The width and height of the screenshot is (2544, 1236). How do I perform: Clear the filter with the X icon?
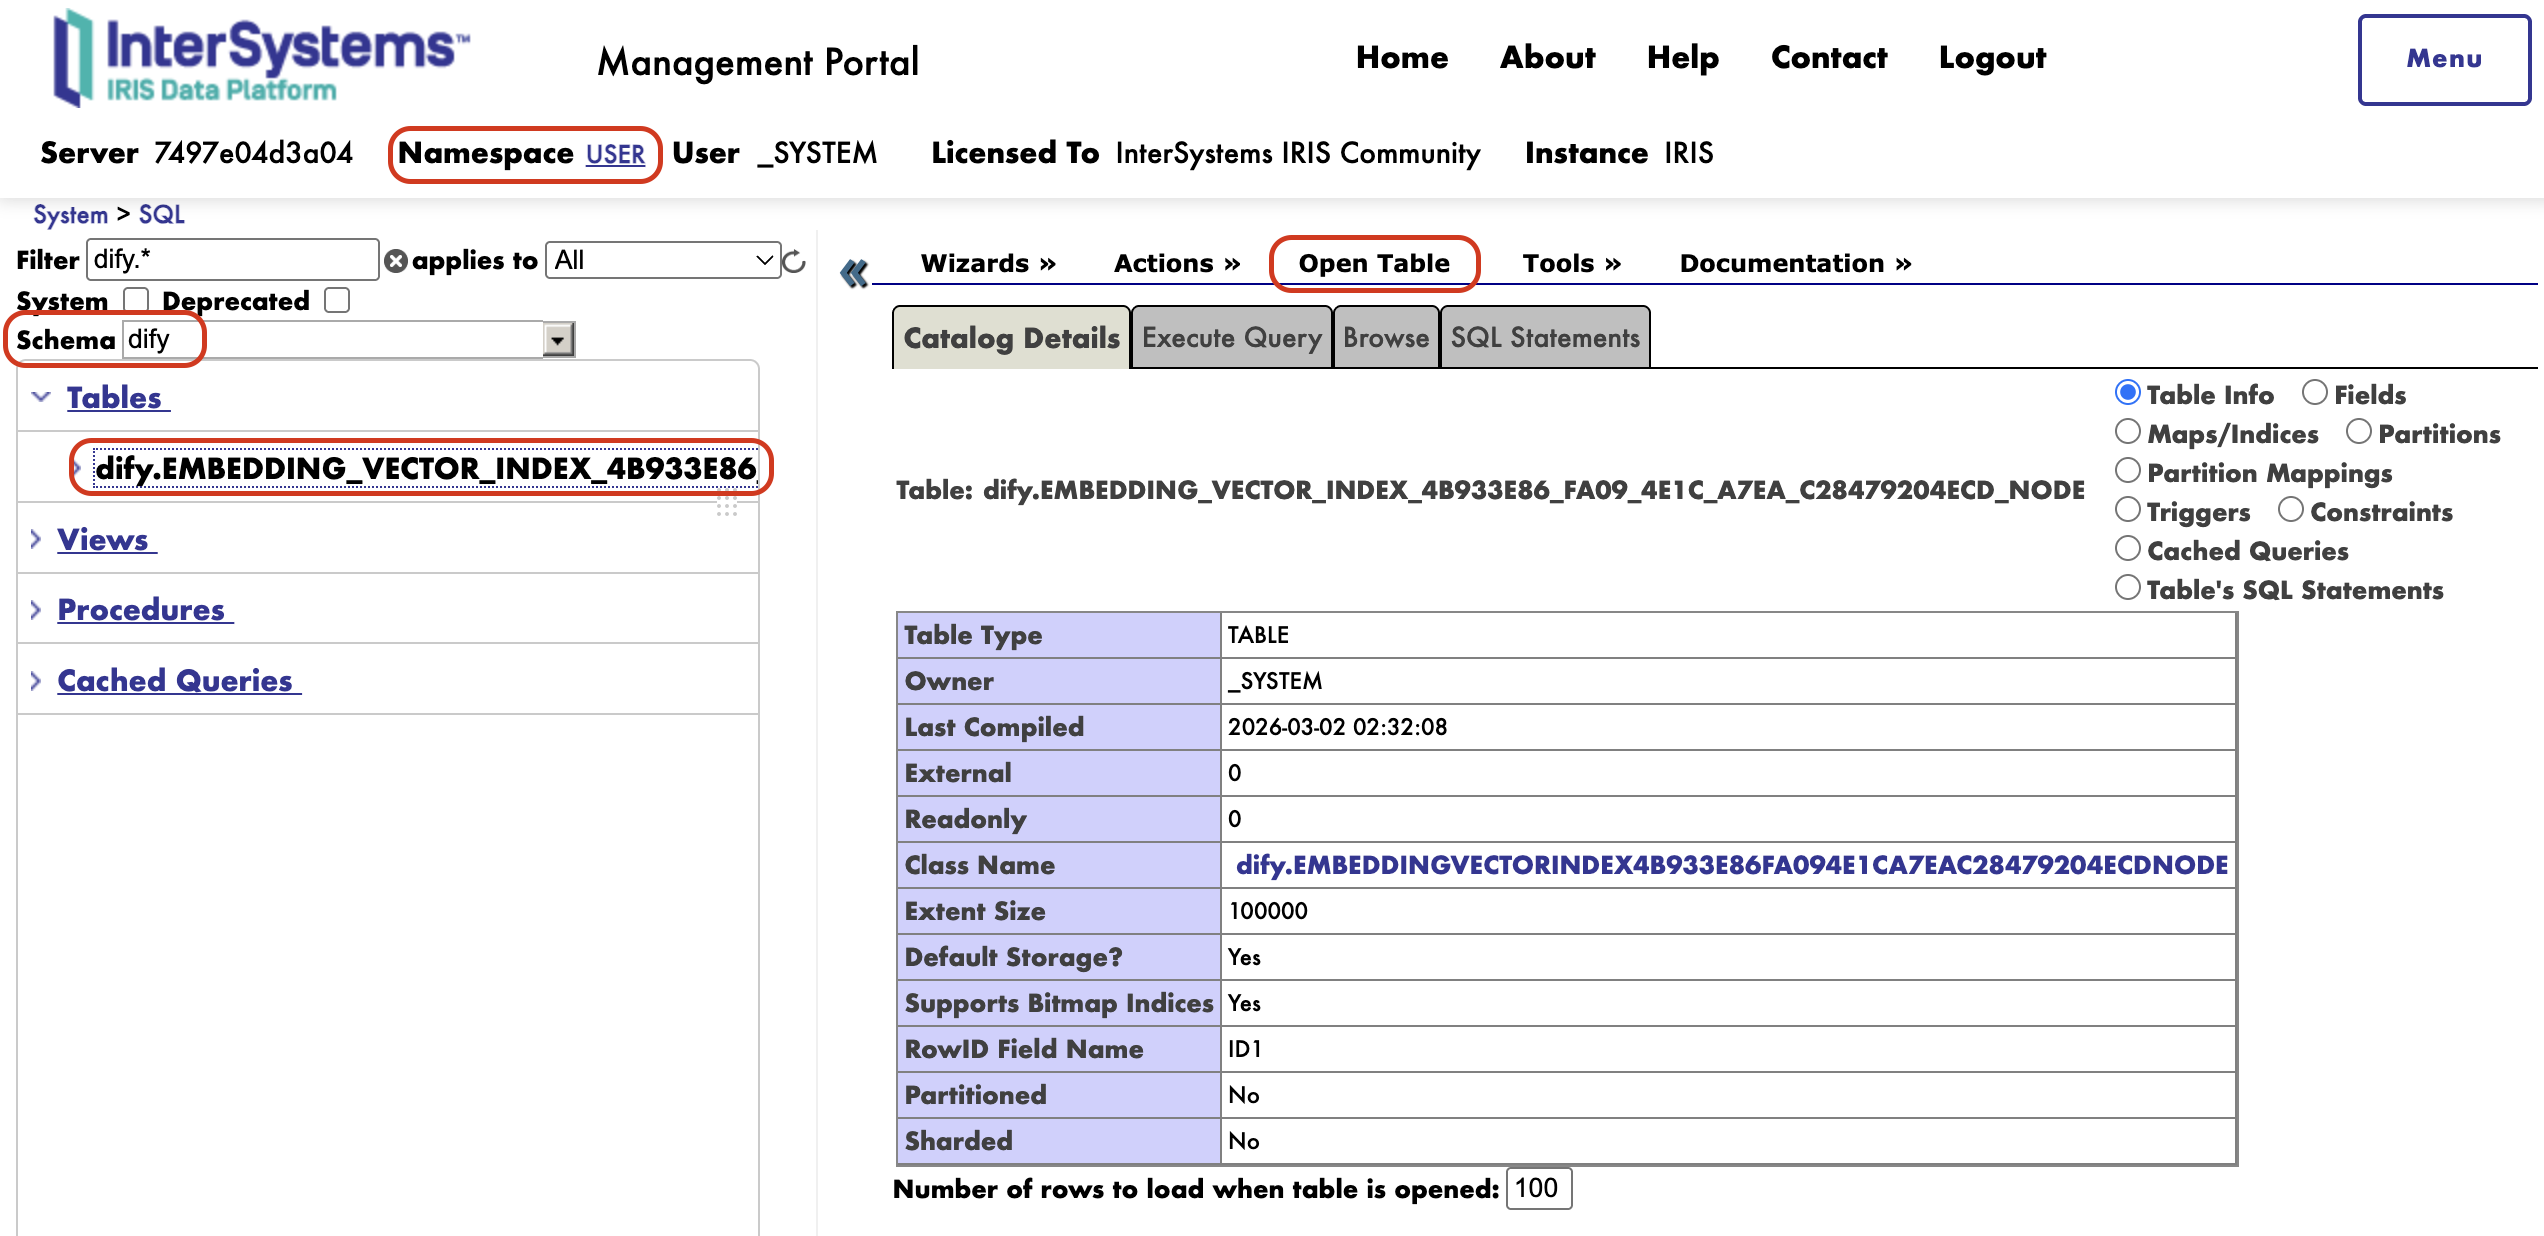396,261
